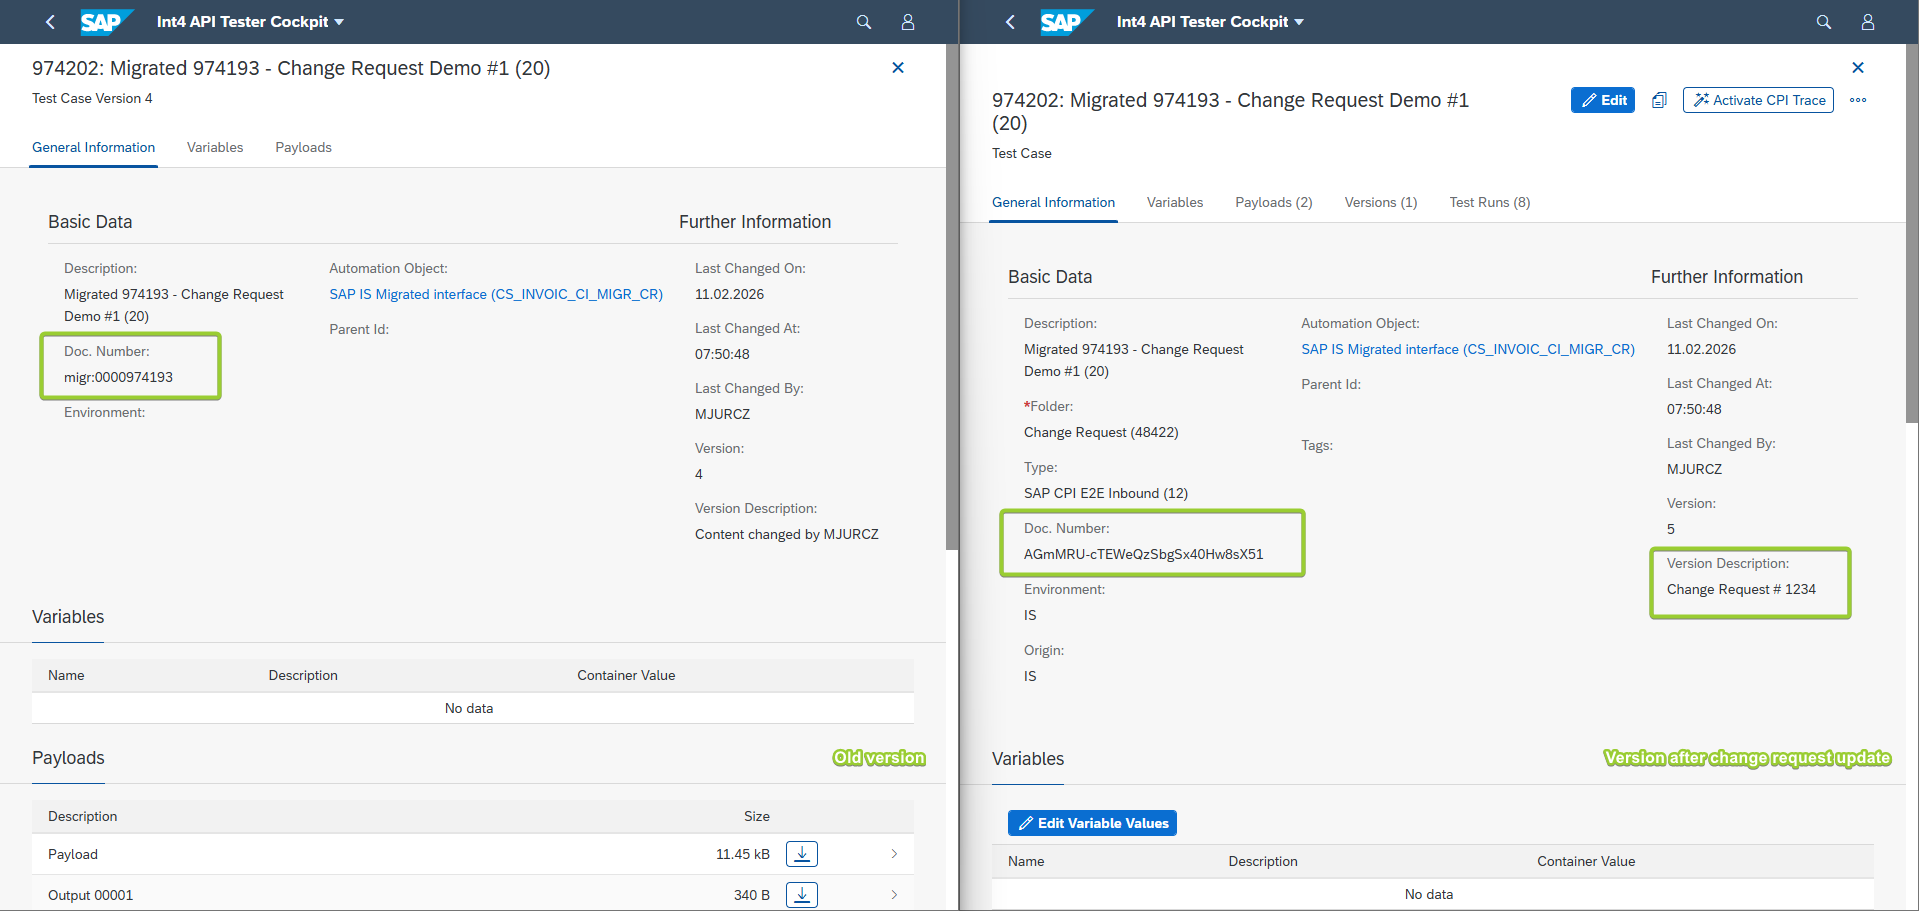The width and height of the screenshot is (1919, 911).
Task: Click the SAP logo in left pane
Action: click(106, 22)
